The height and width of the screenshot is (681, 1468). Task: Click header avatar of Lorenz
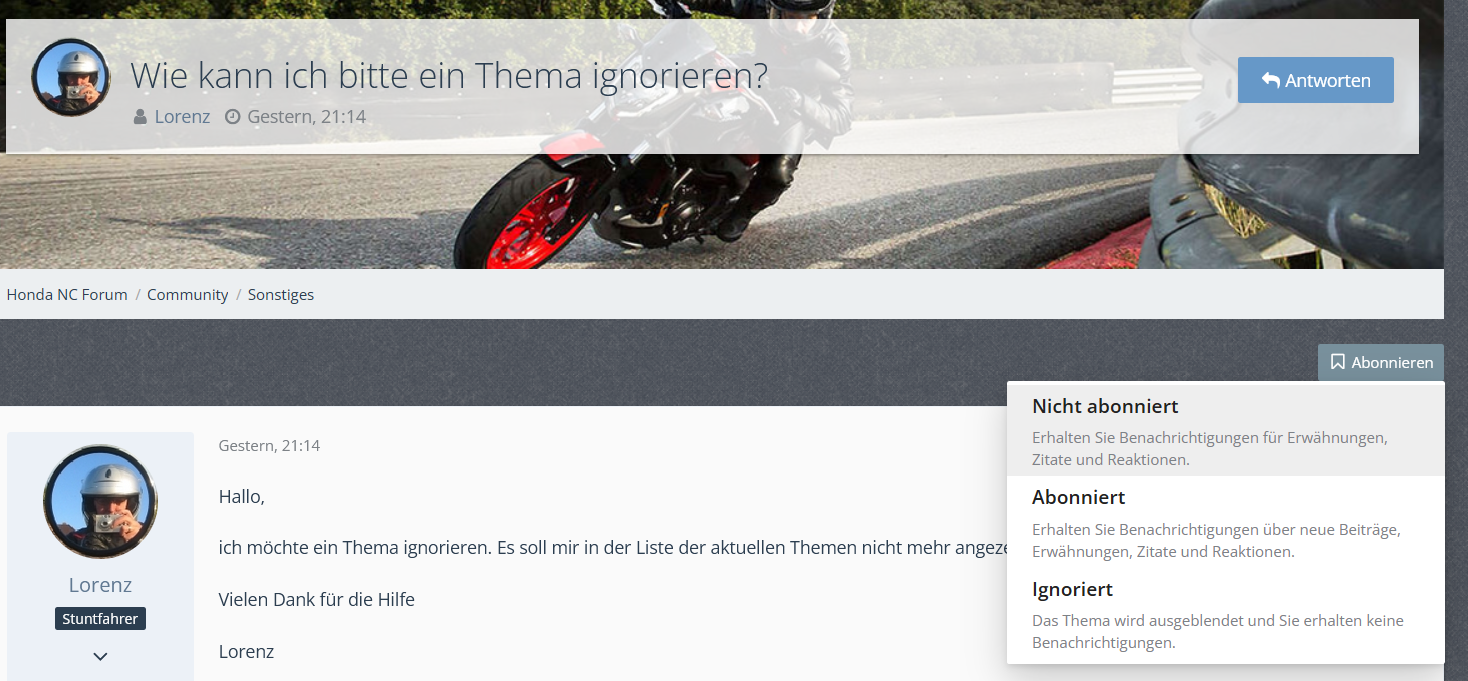click(71, 78)
